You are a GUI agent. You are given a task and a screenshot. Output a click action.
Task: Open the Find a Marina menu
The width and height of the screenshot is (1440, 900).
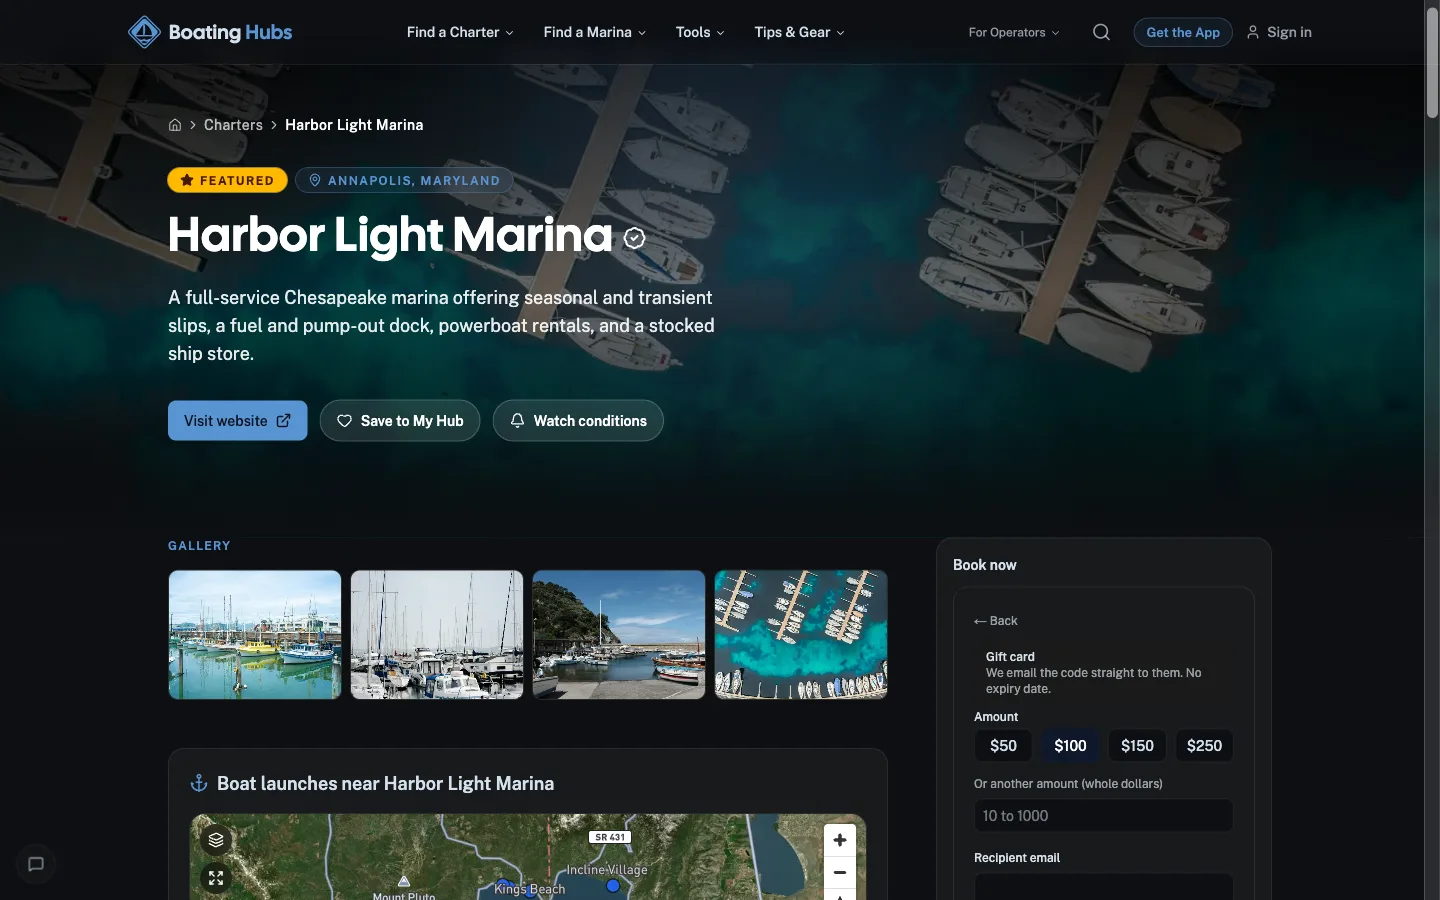(595, 32)
